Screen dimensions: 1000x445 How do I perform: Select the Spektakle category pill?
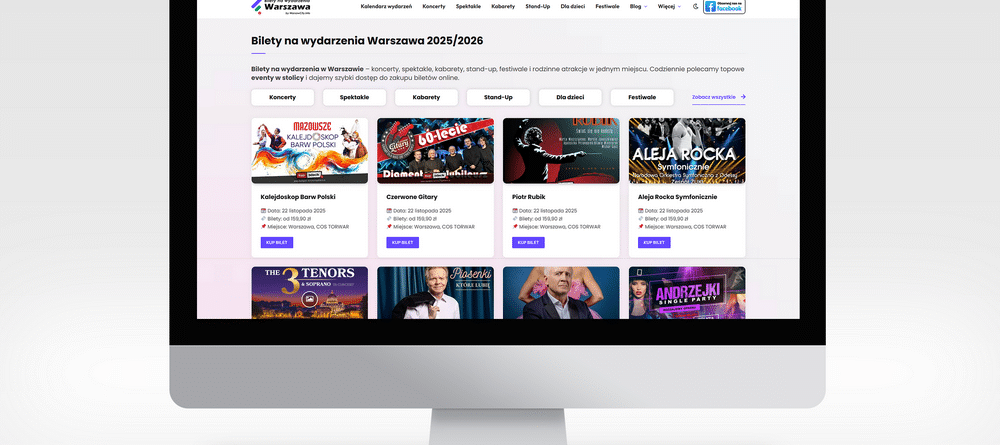355,98
